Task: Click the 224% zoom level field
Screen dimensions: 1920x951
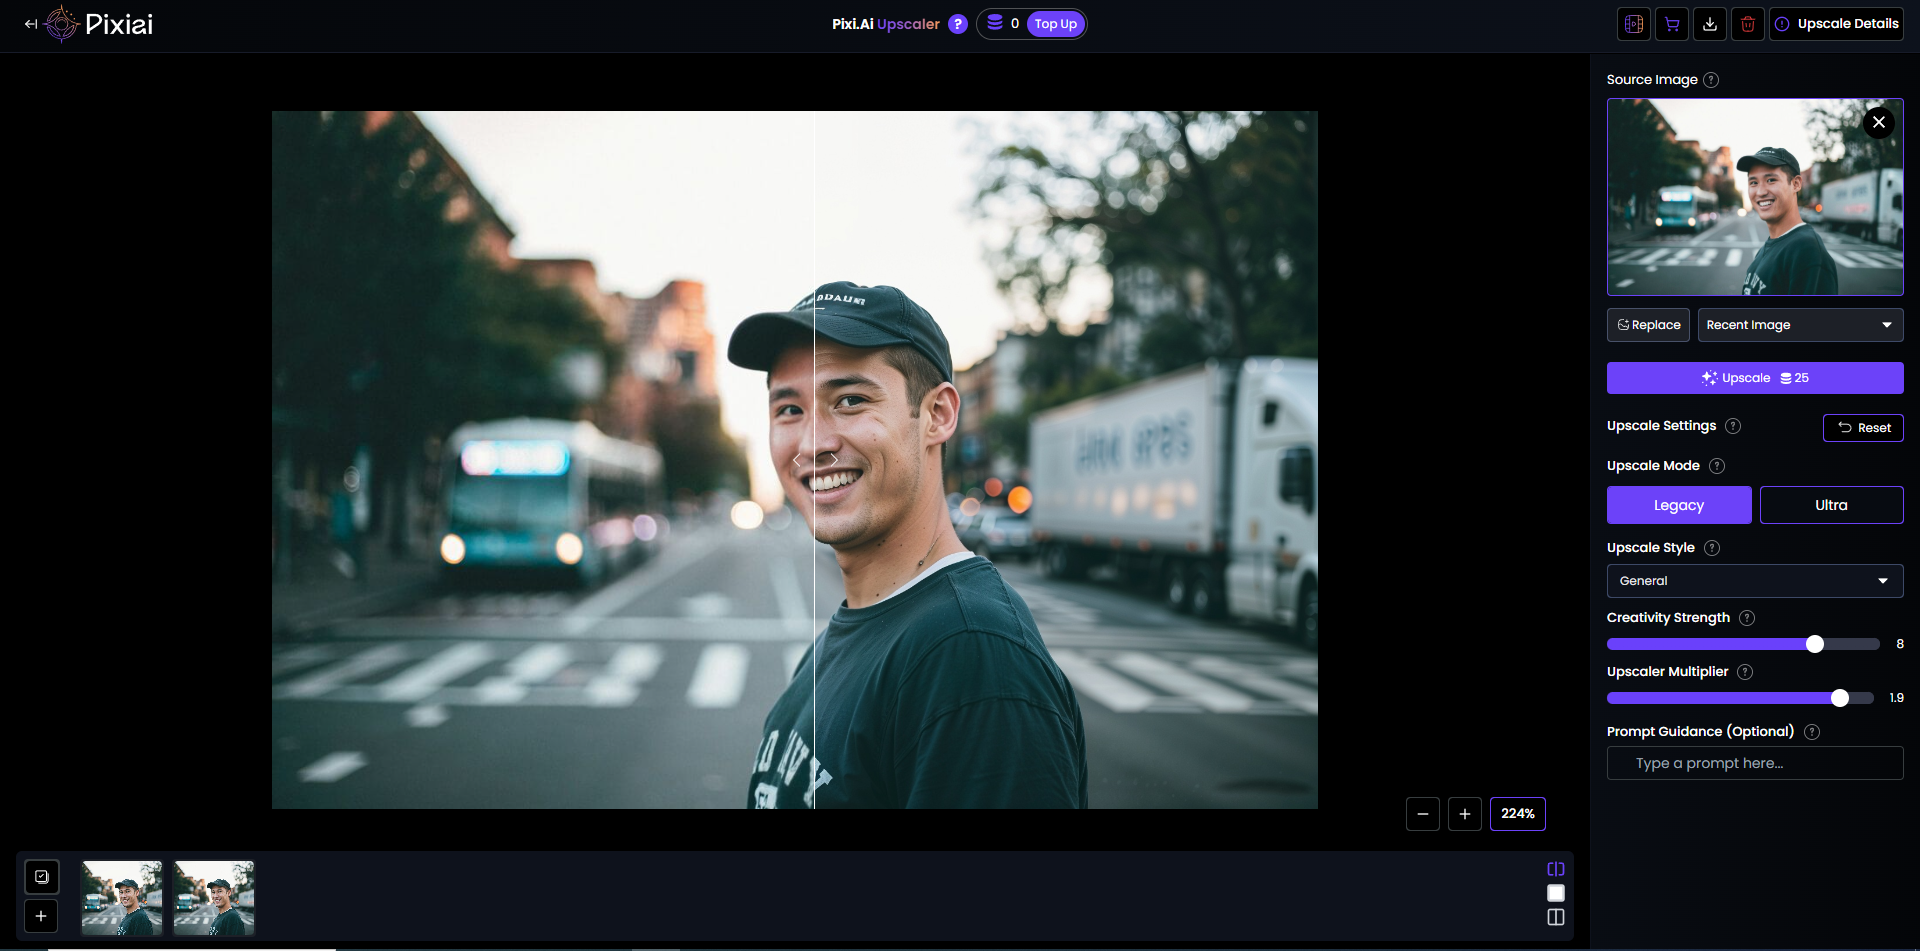Action: (x=1518, y=814)
